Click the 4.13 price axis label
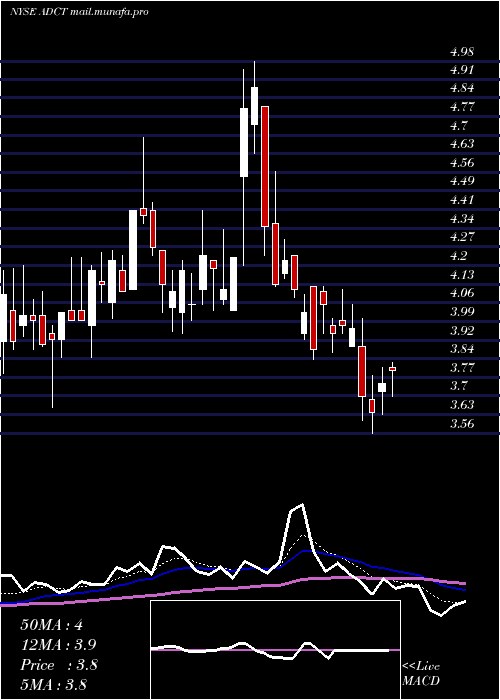 pos(462,274)
